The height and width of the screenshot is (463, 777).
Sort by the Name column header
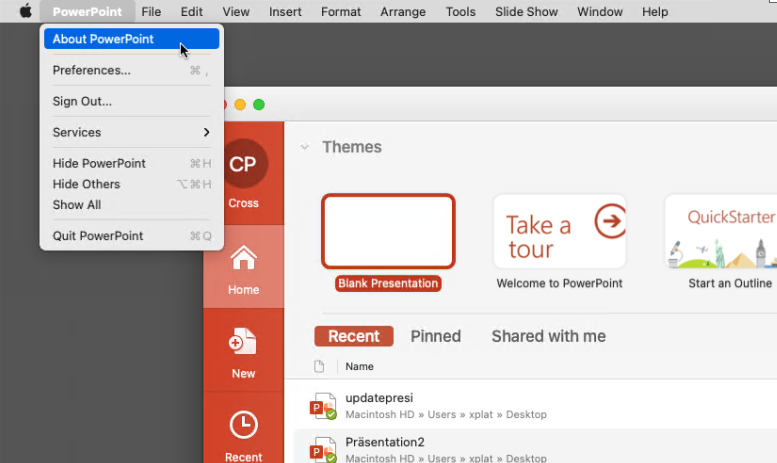click(359, 367)
